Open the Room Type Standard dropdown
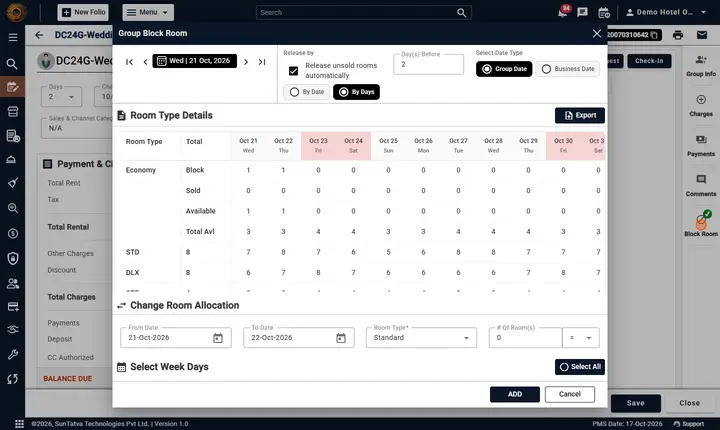 coord(421,338)
